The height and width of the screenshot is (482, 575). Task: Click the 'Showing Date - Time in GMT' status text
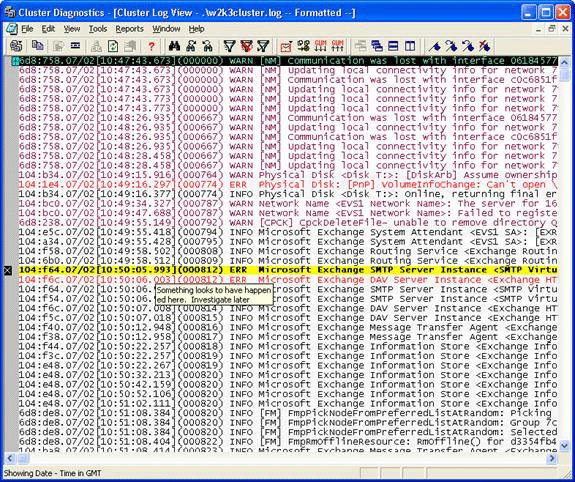point(52,473)
